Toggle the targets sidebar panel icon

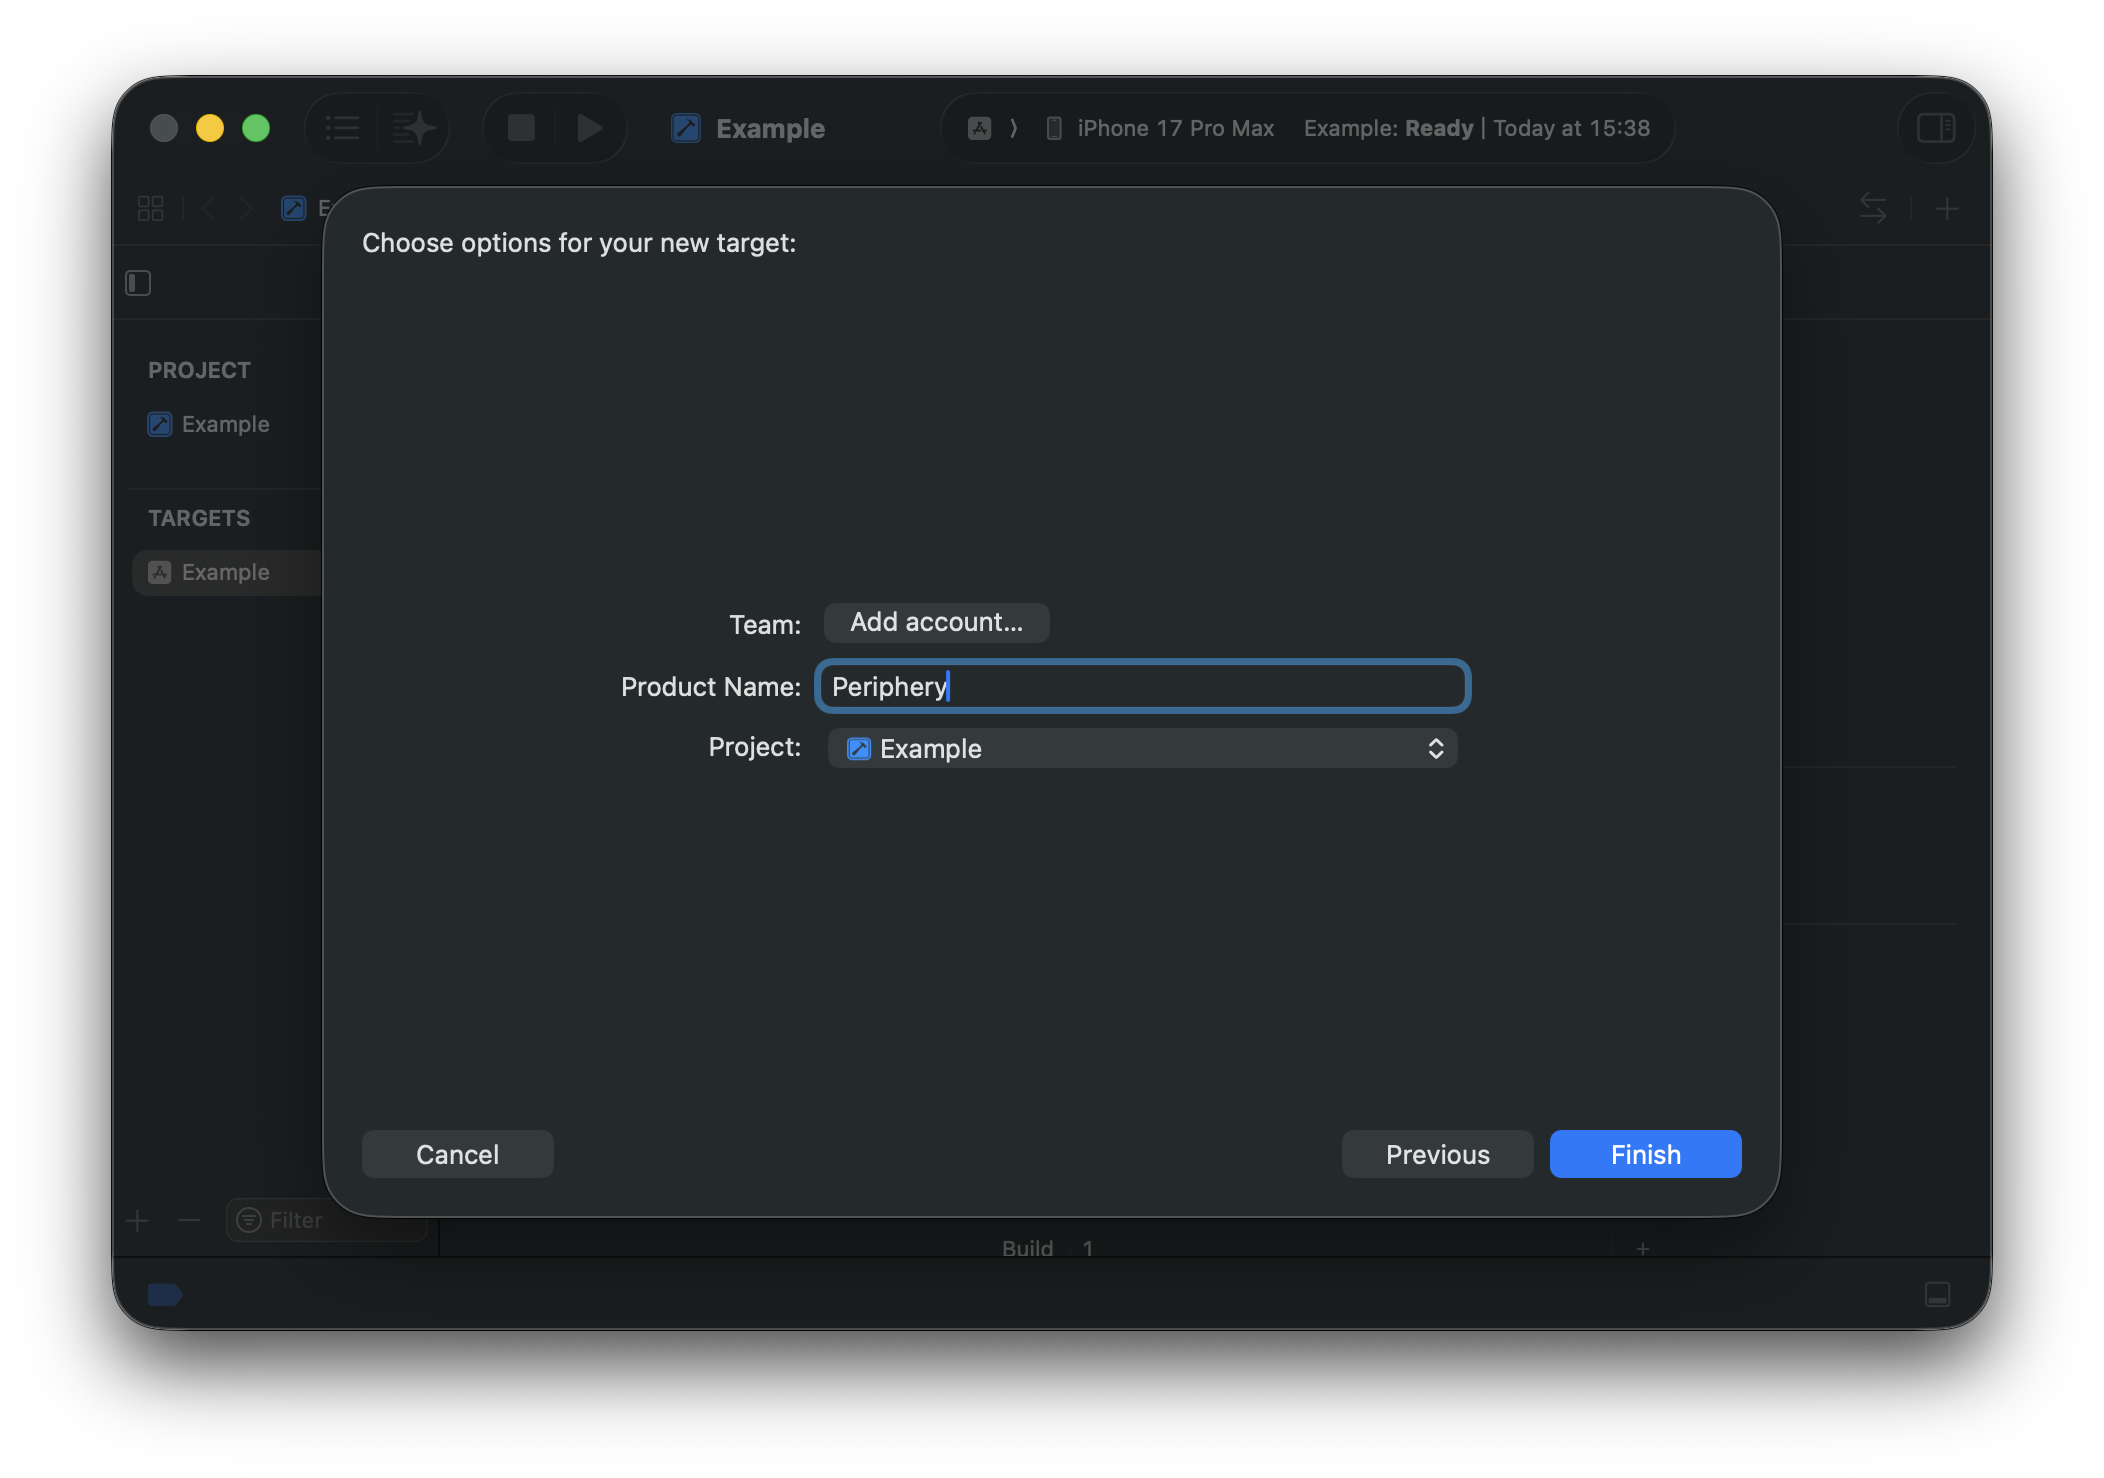click(138, 283)
